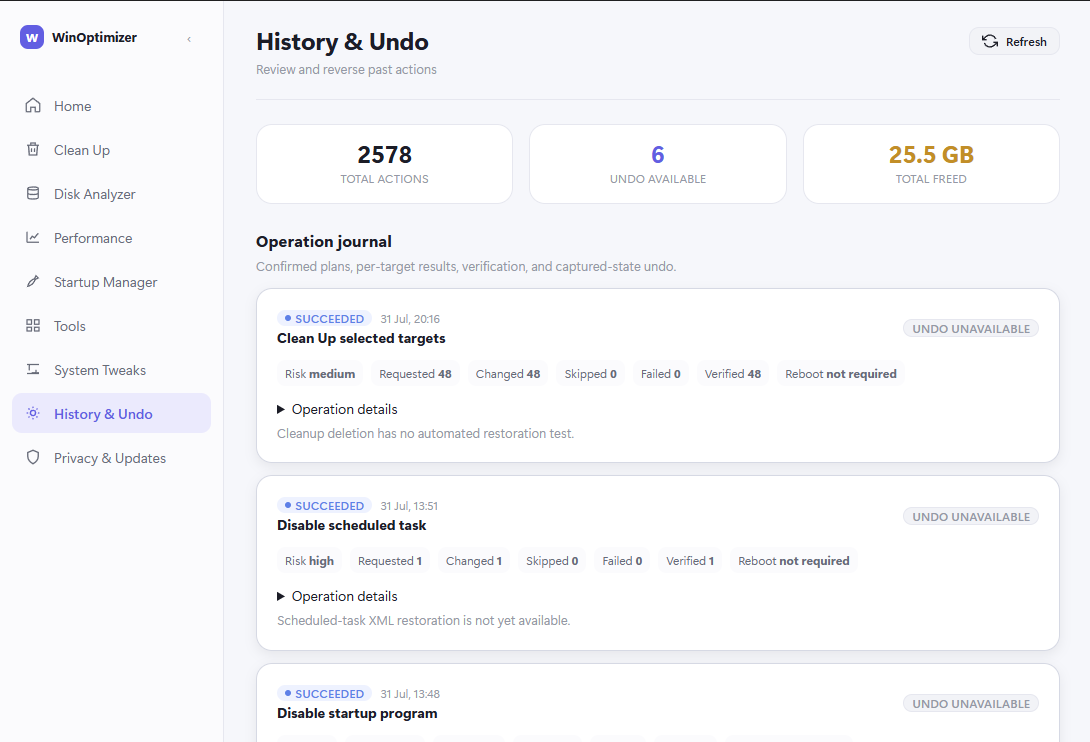Click the Home house icon
This screenshot has height=742, width=1090.
[x=33, y=106]
